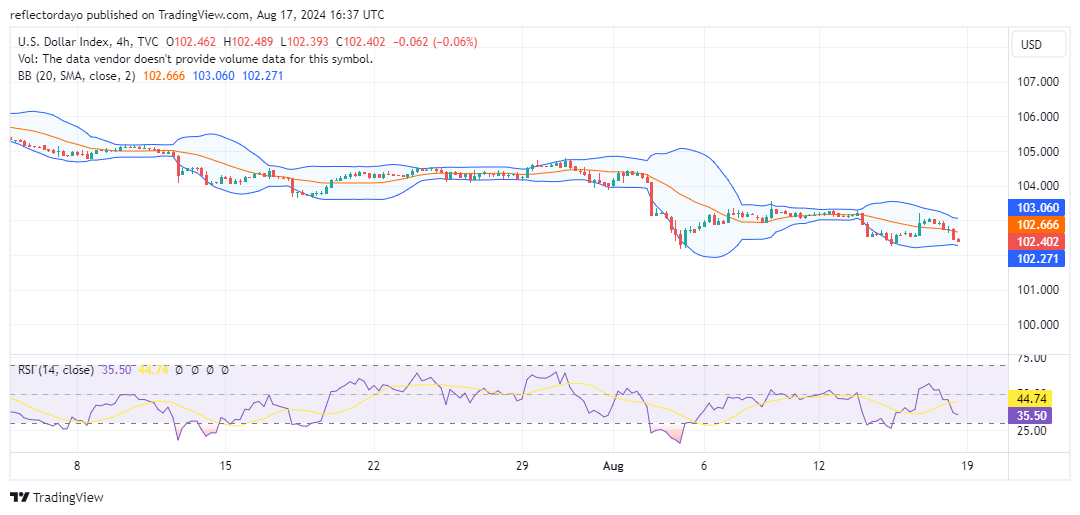
Task: Click the Aug label on time axis
Action: pyautogui.click(x=612, y=466)
